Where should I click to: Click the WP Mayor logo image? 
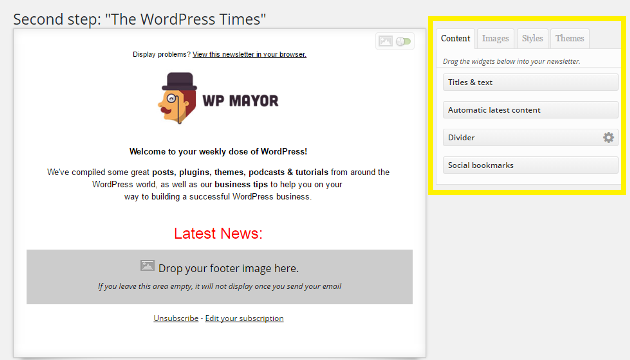(218, 98)
